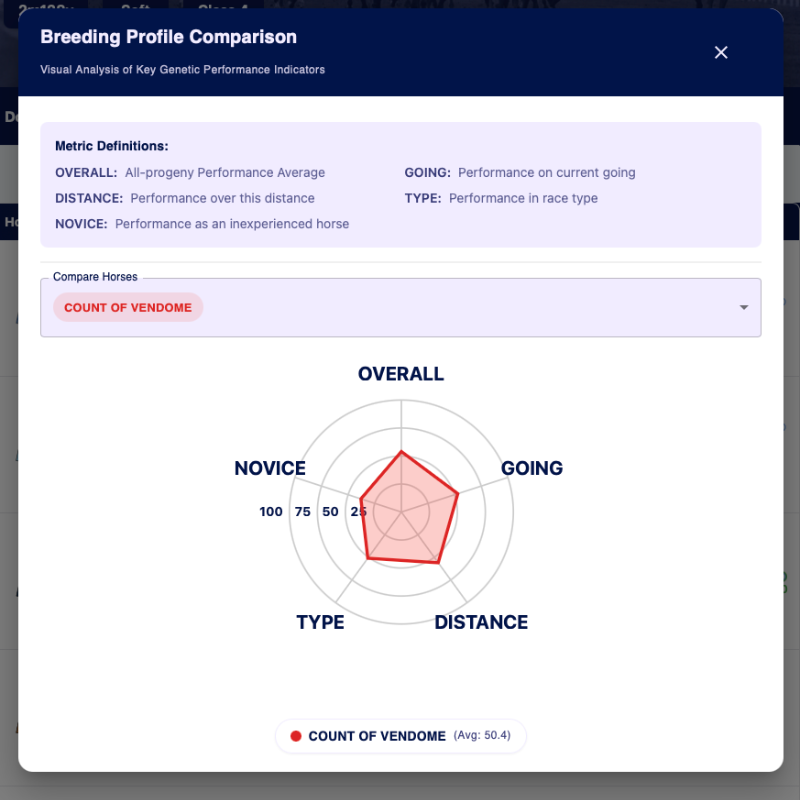Click the NOVICE axis label on the radar chart
The image size is (800, 800).
coord(270,468)
